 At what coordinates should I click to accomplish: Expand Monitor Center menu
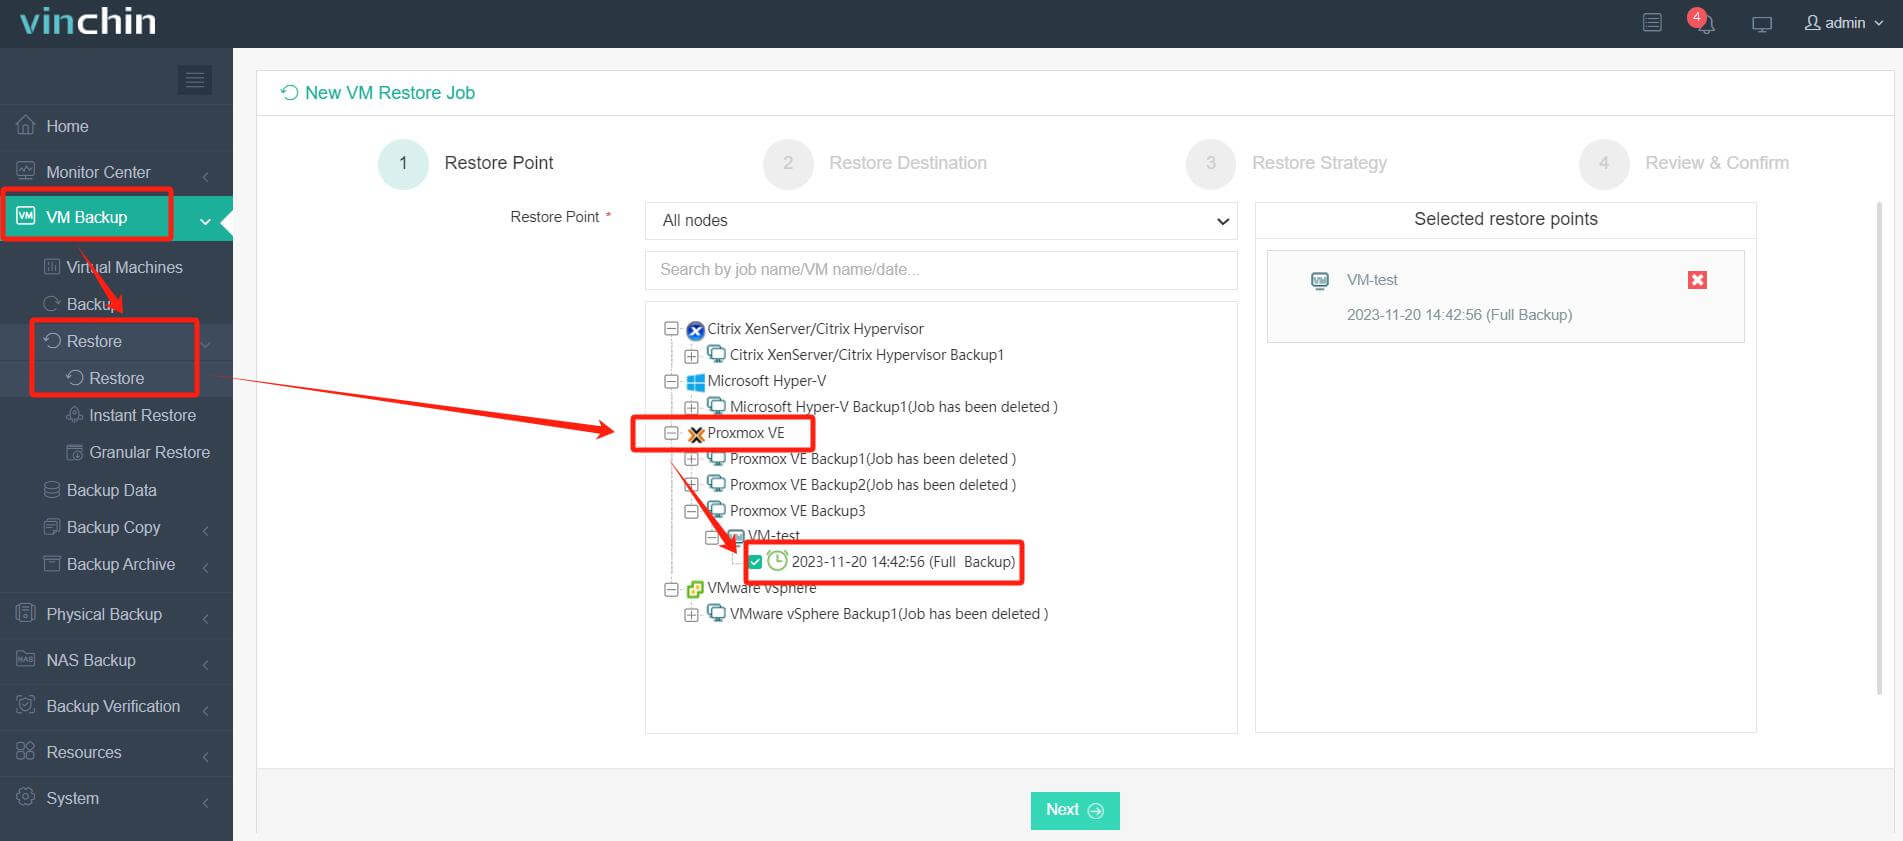tap(116, 172)
